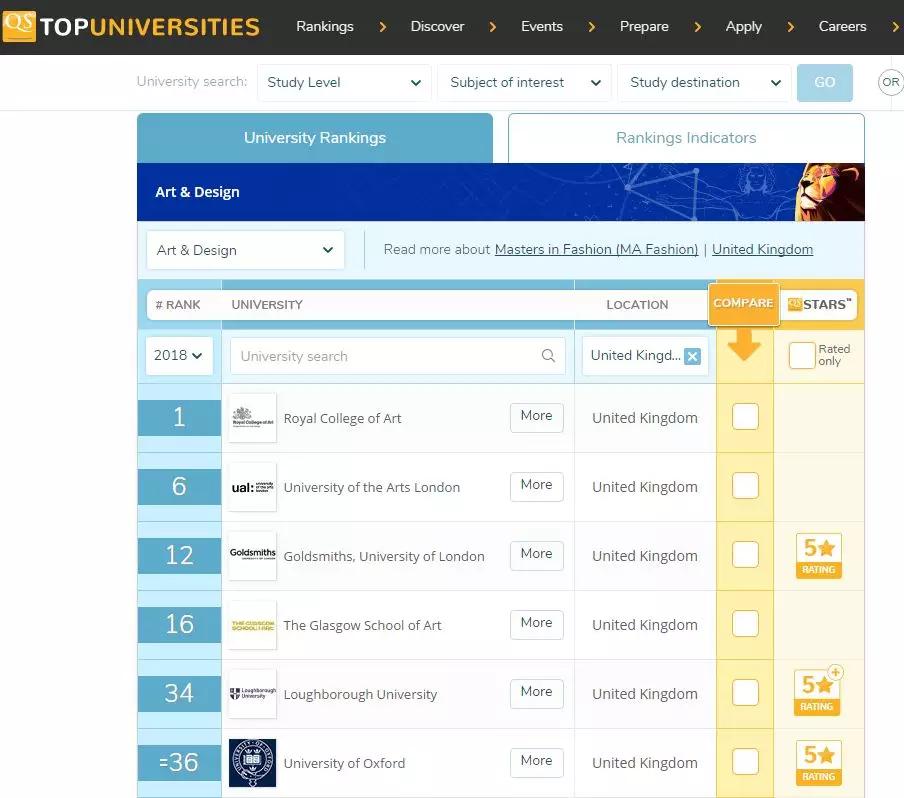Tick compare checkbox for Loughborough University
The image size is (904, 798).
745,692
